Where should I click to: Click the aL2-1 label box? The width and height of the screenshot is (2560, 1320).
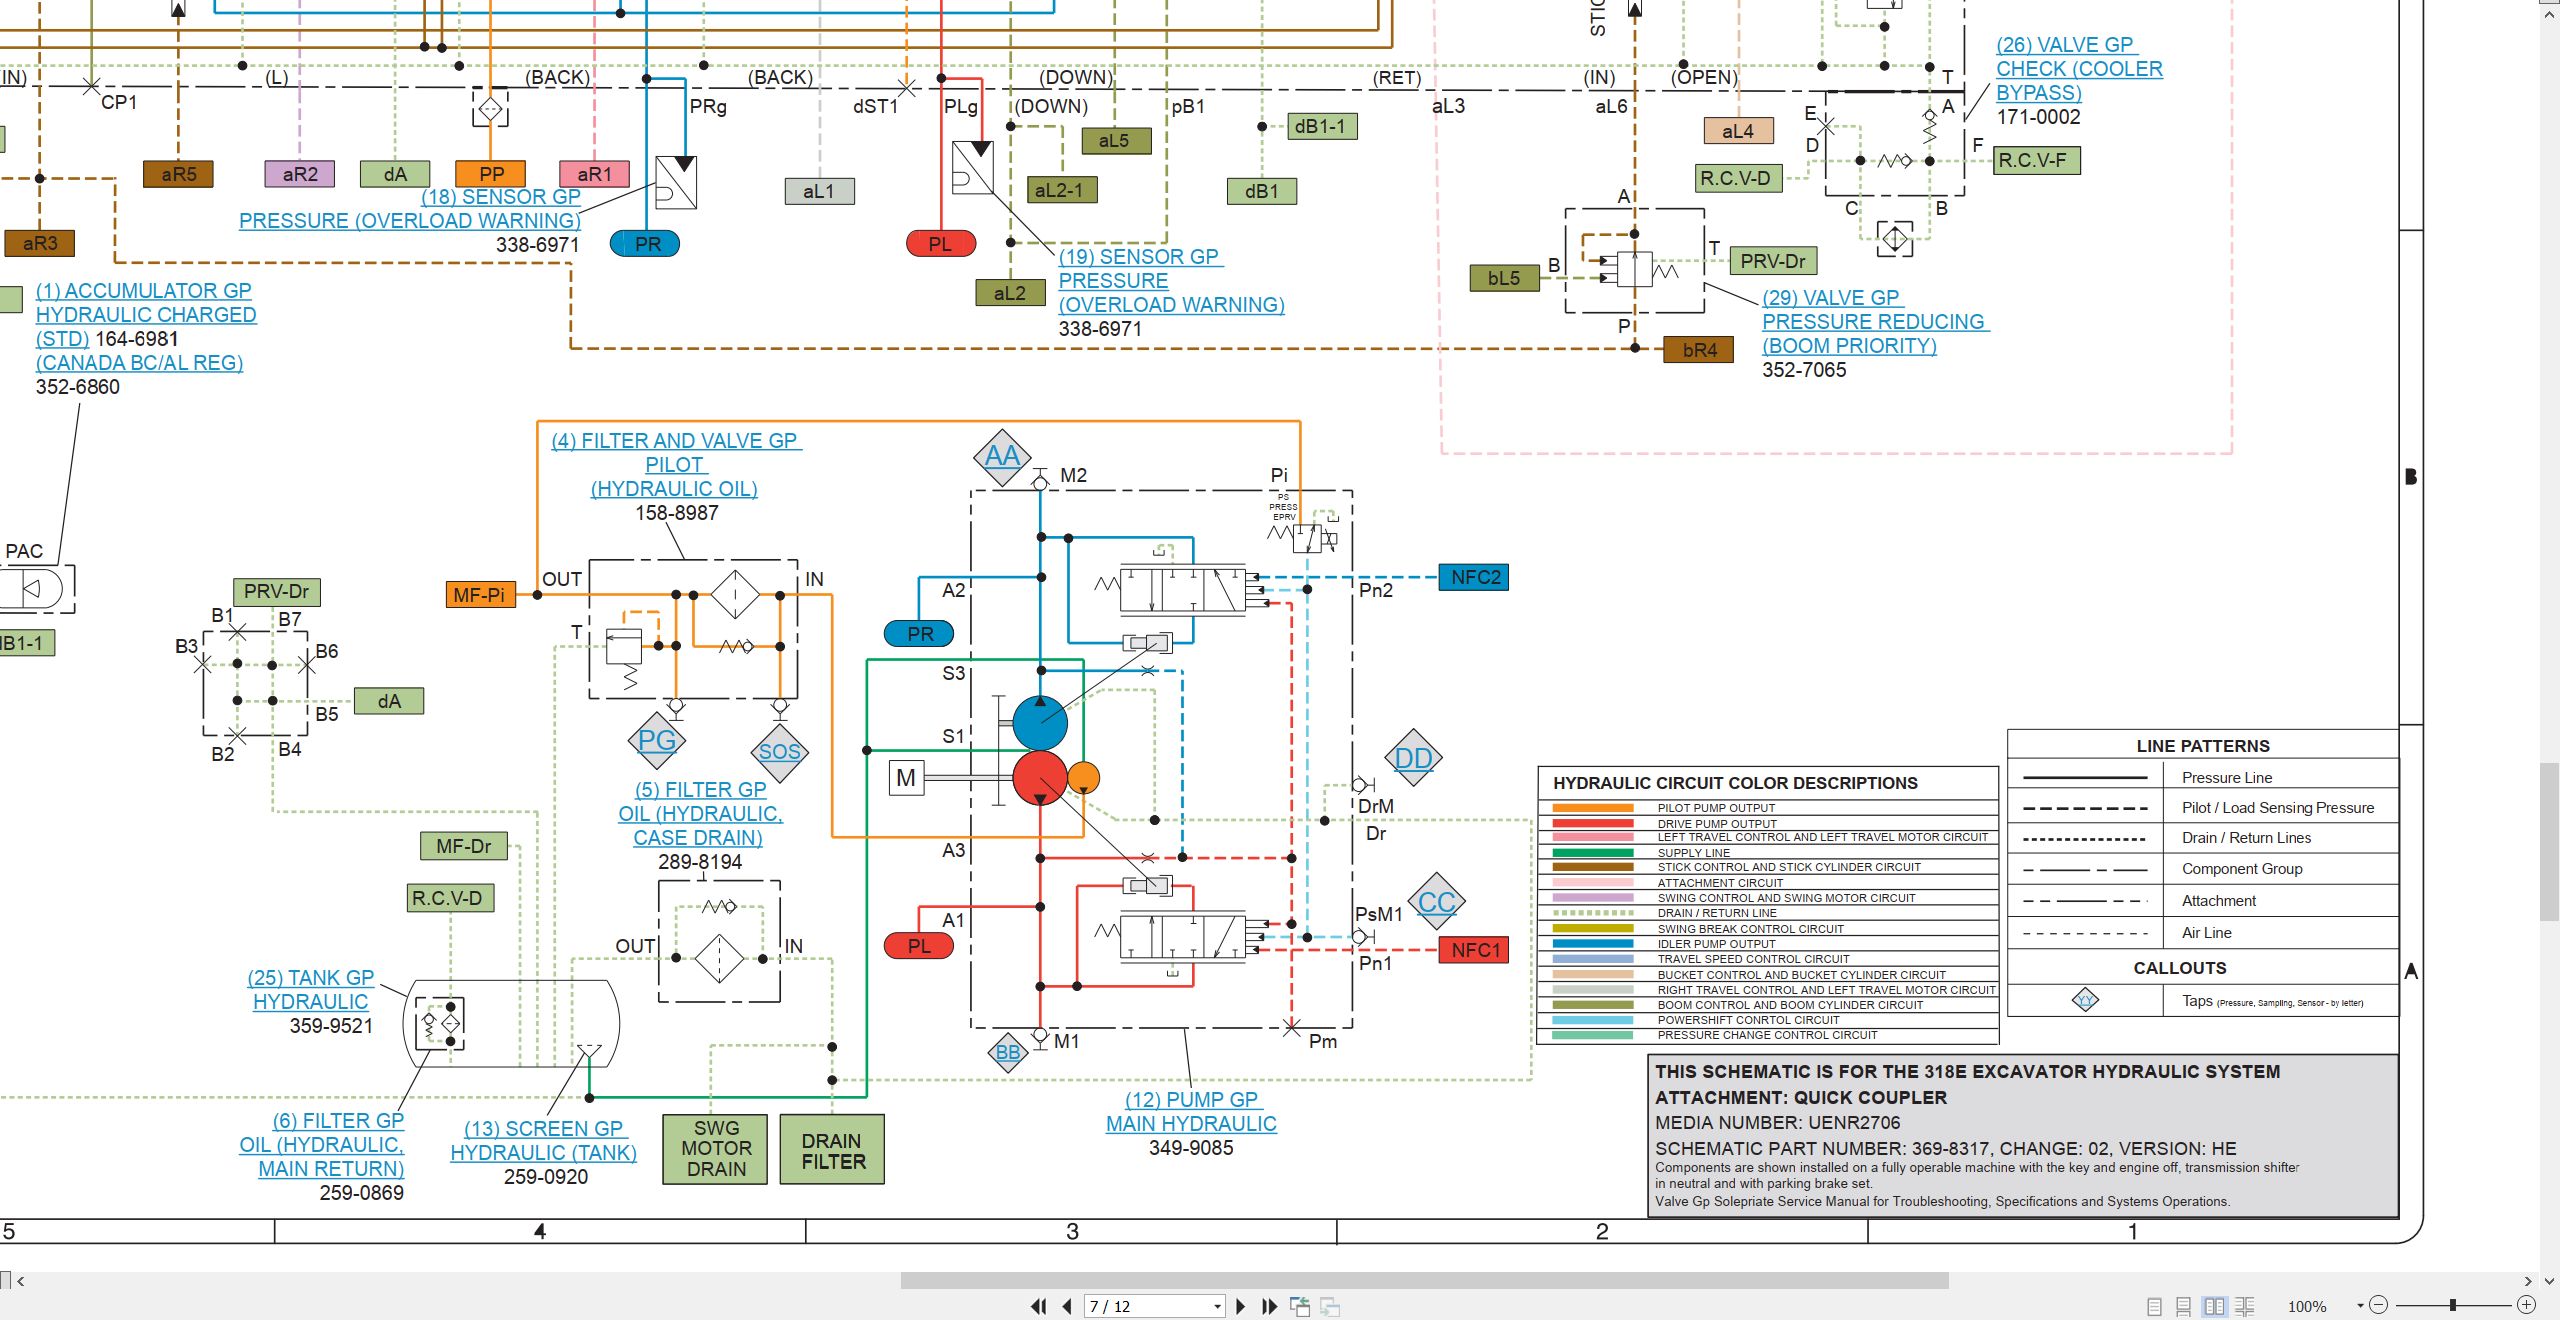[1062, 190]
